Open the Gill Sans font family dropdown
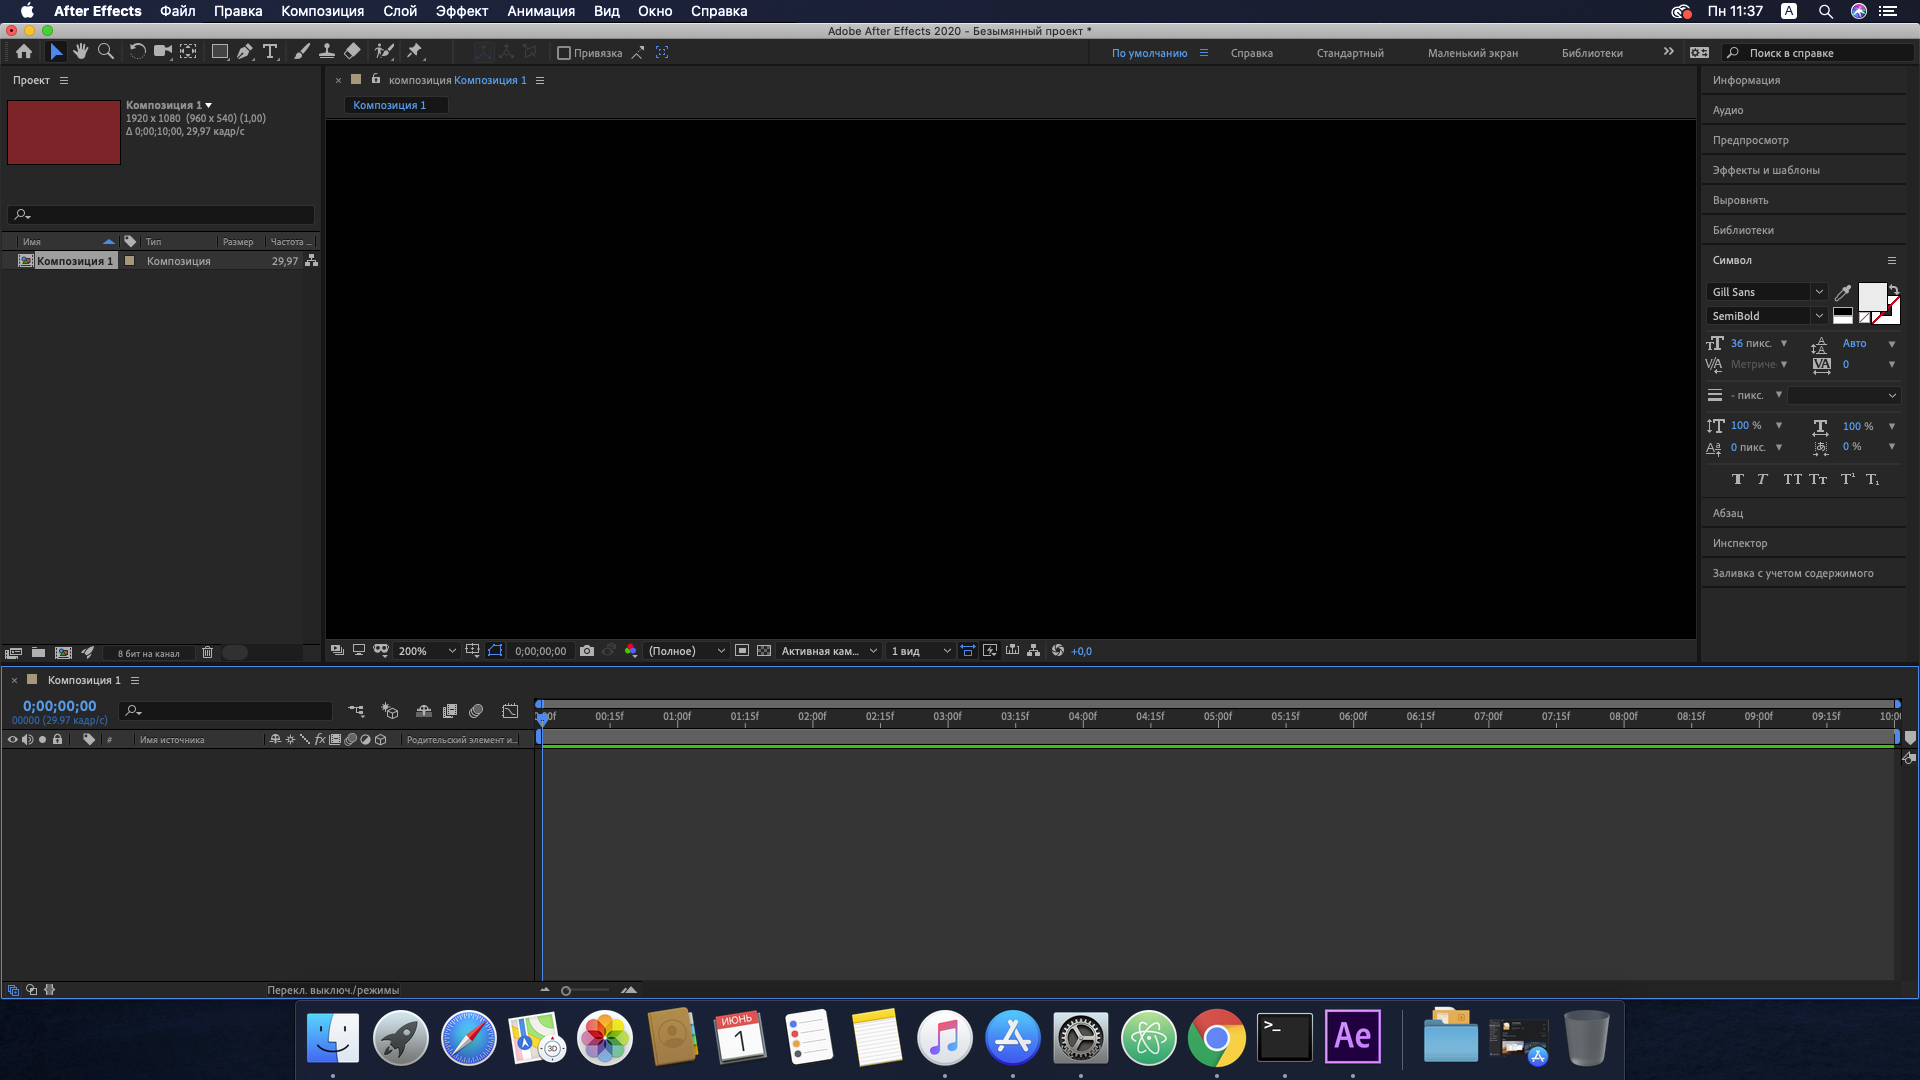Viewport: 1920px width, 1080px height. click(1767, 292)
